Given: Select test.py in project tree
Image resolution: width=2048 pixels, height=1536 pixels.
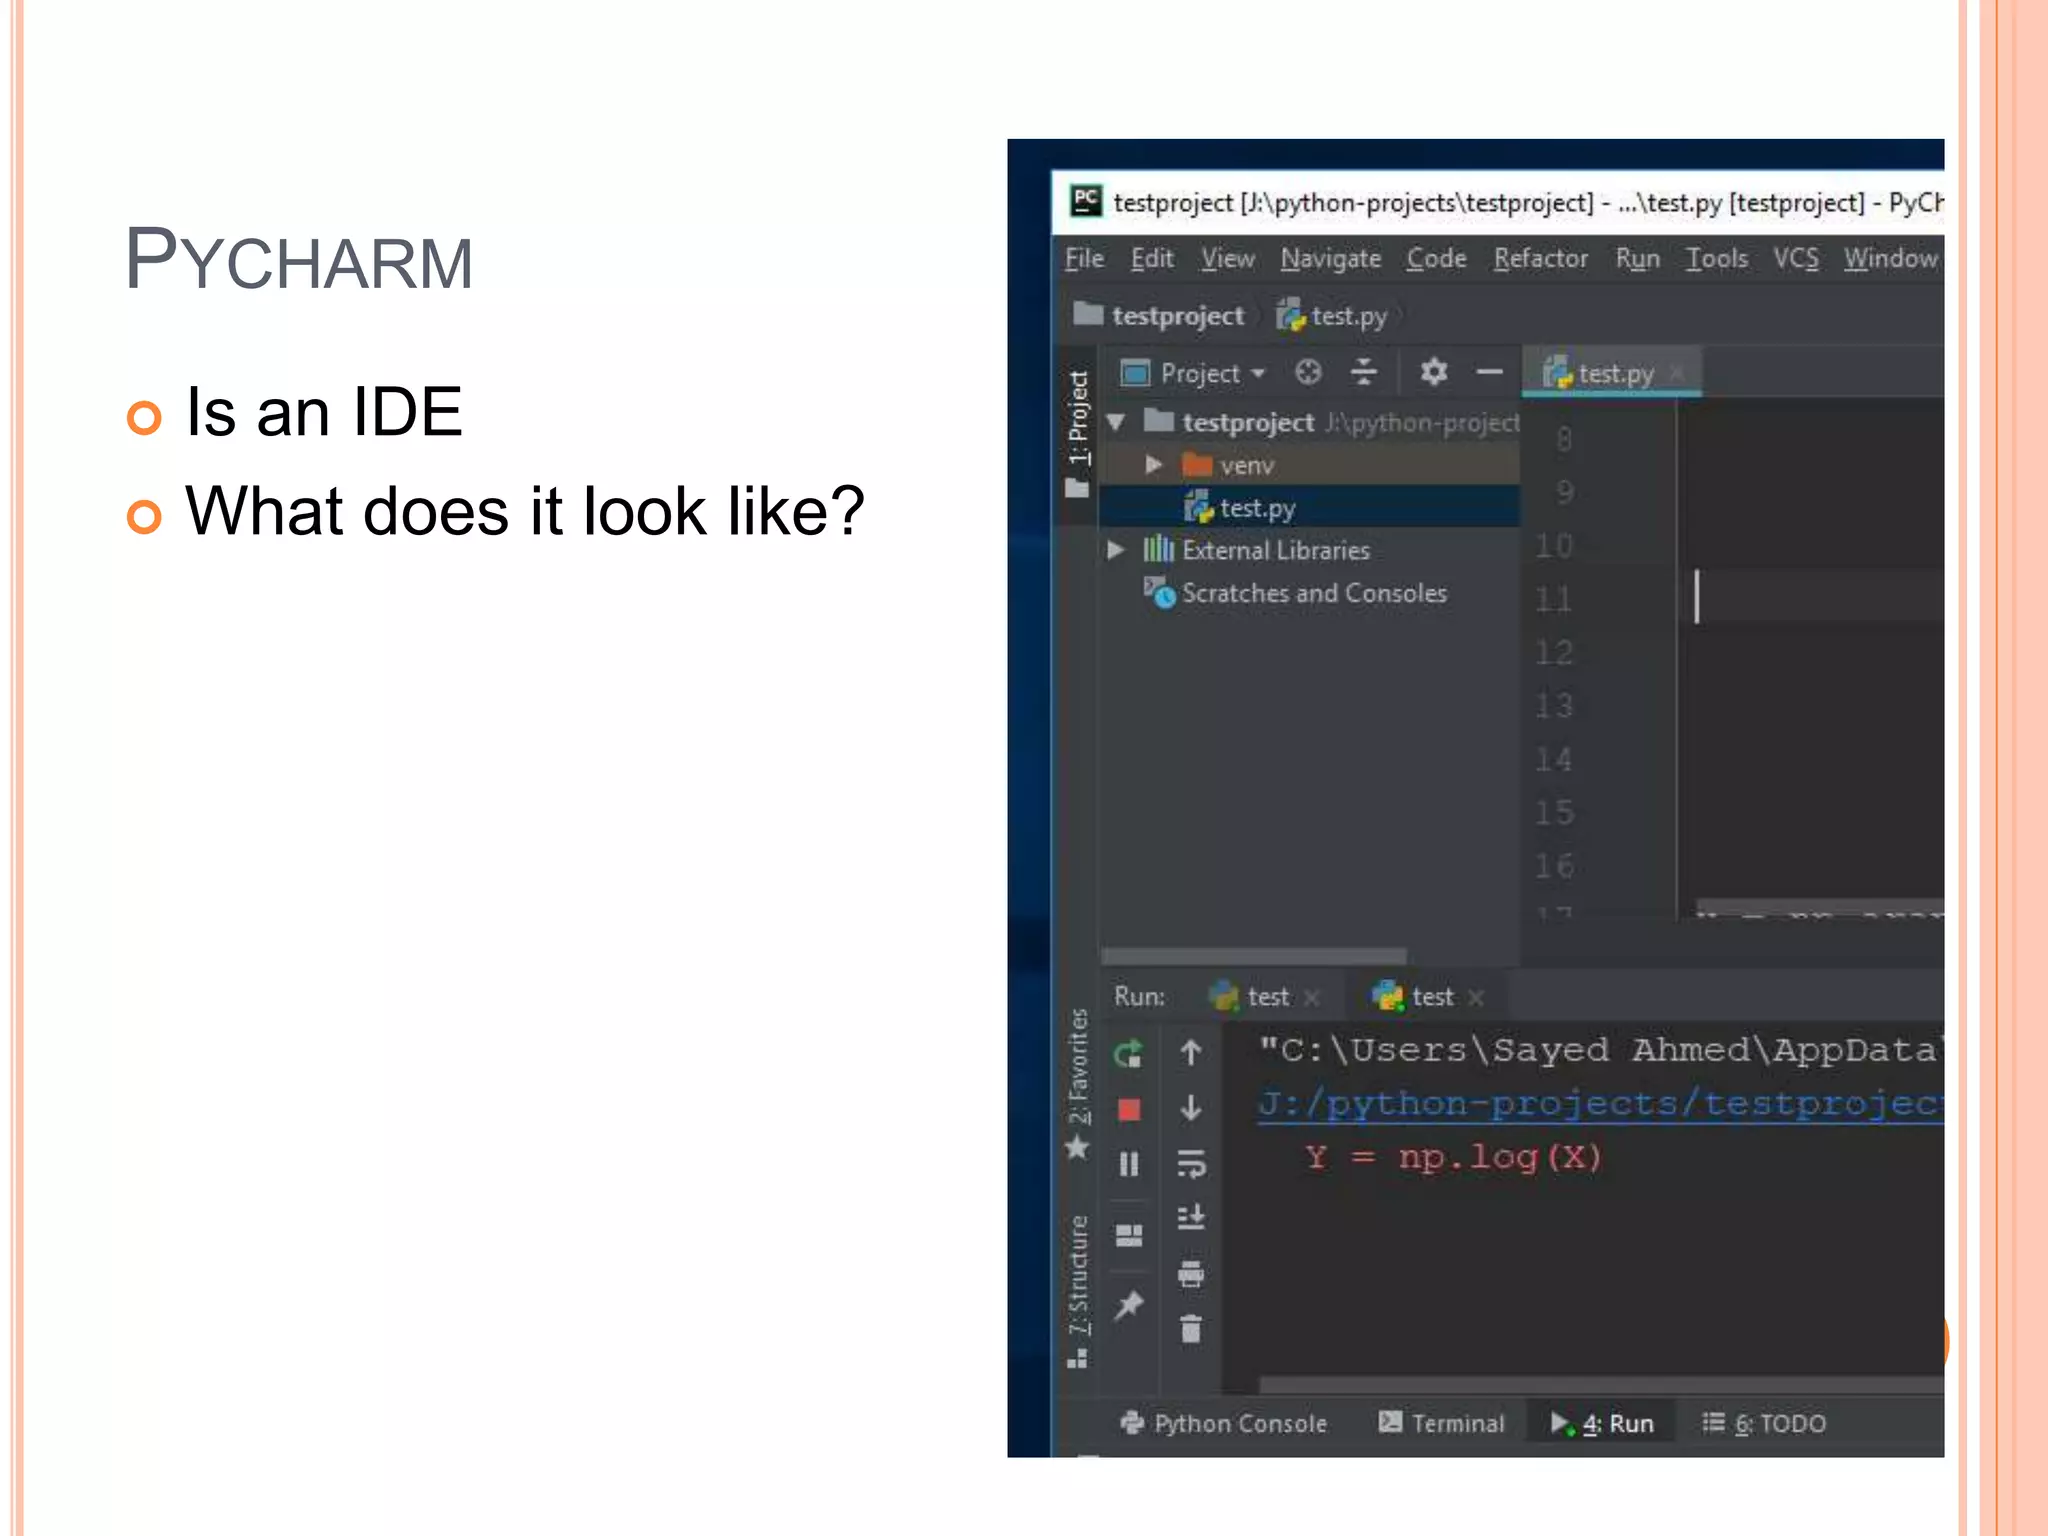Looking at the screenshot, I should pyautogui.click(x=1257, y=508).
